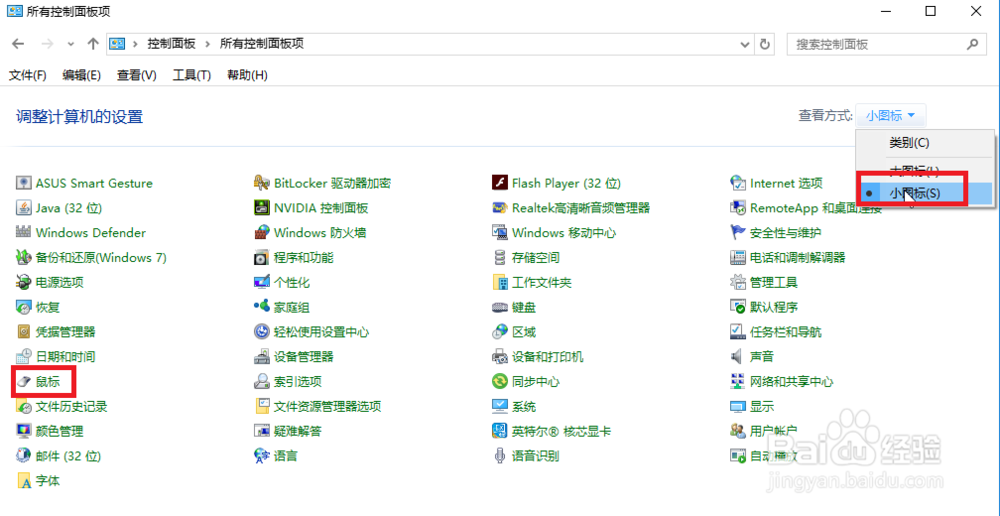Open 工作文件夹 link

click(x=541, y=283)
